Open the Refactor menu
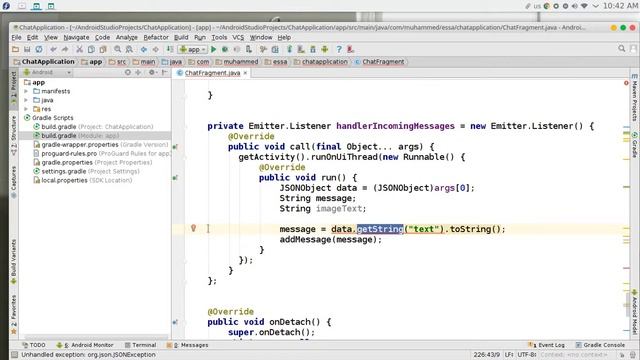Viewport: 640px width, 360px height. pyautogui.click(x=156, y=37)
